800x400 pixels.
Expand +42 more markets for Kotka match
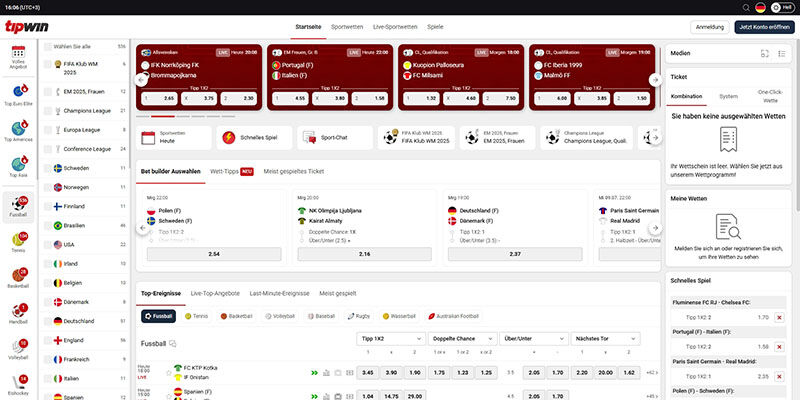click(x=652, y=373)
